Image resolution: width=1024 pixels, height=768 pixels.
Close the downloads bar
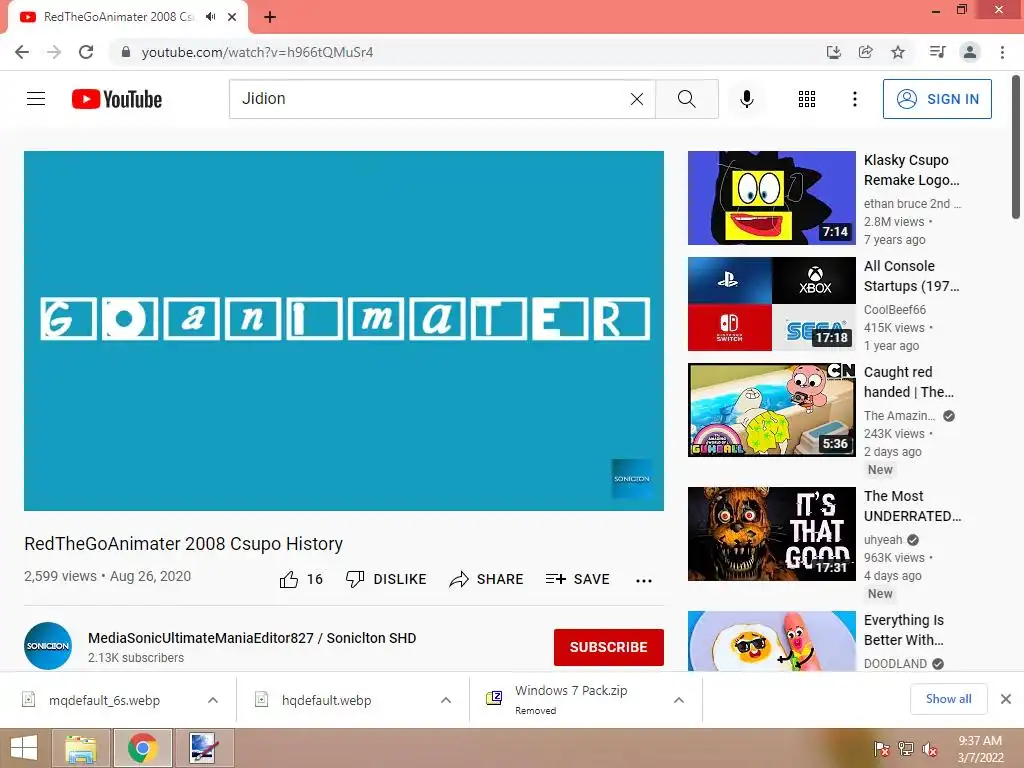click(x=1006, y=699)
